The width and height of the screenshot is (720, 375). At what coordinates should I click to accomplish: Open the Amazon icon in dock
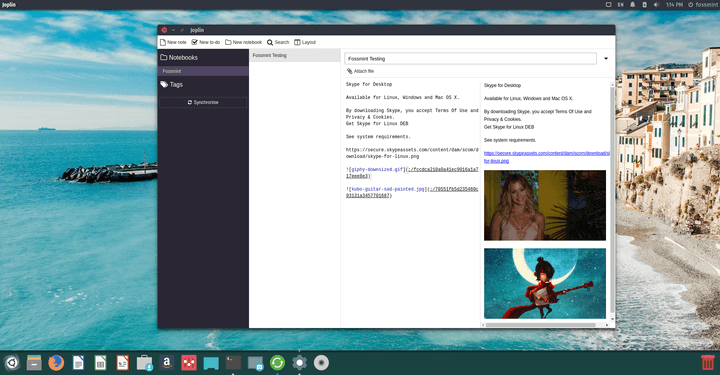pos(167,363)
